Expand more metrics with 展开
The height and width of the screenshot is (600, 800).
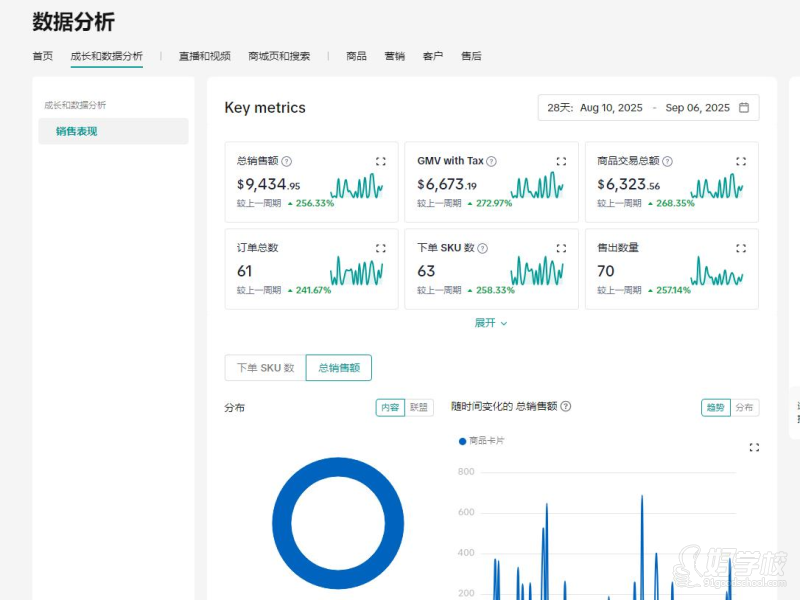click(x=490, y=323)
